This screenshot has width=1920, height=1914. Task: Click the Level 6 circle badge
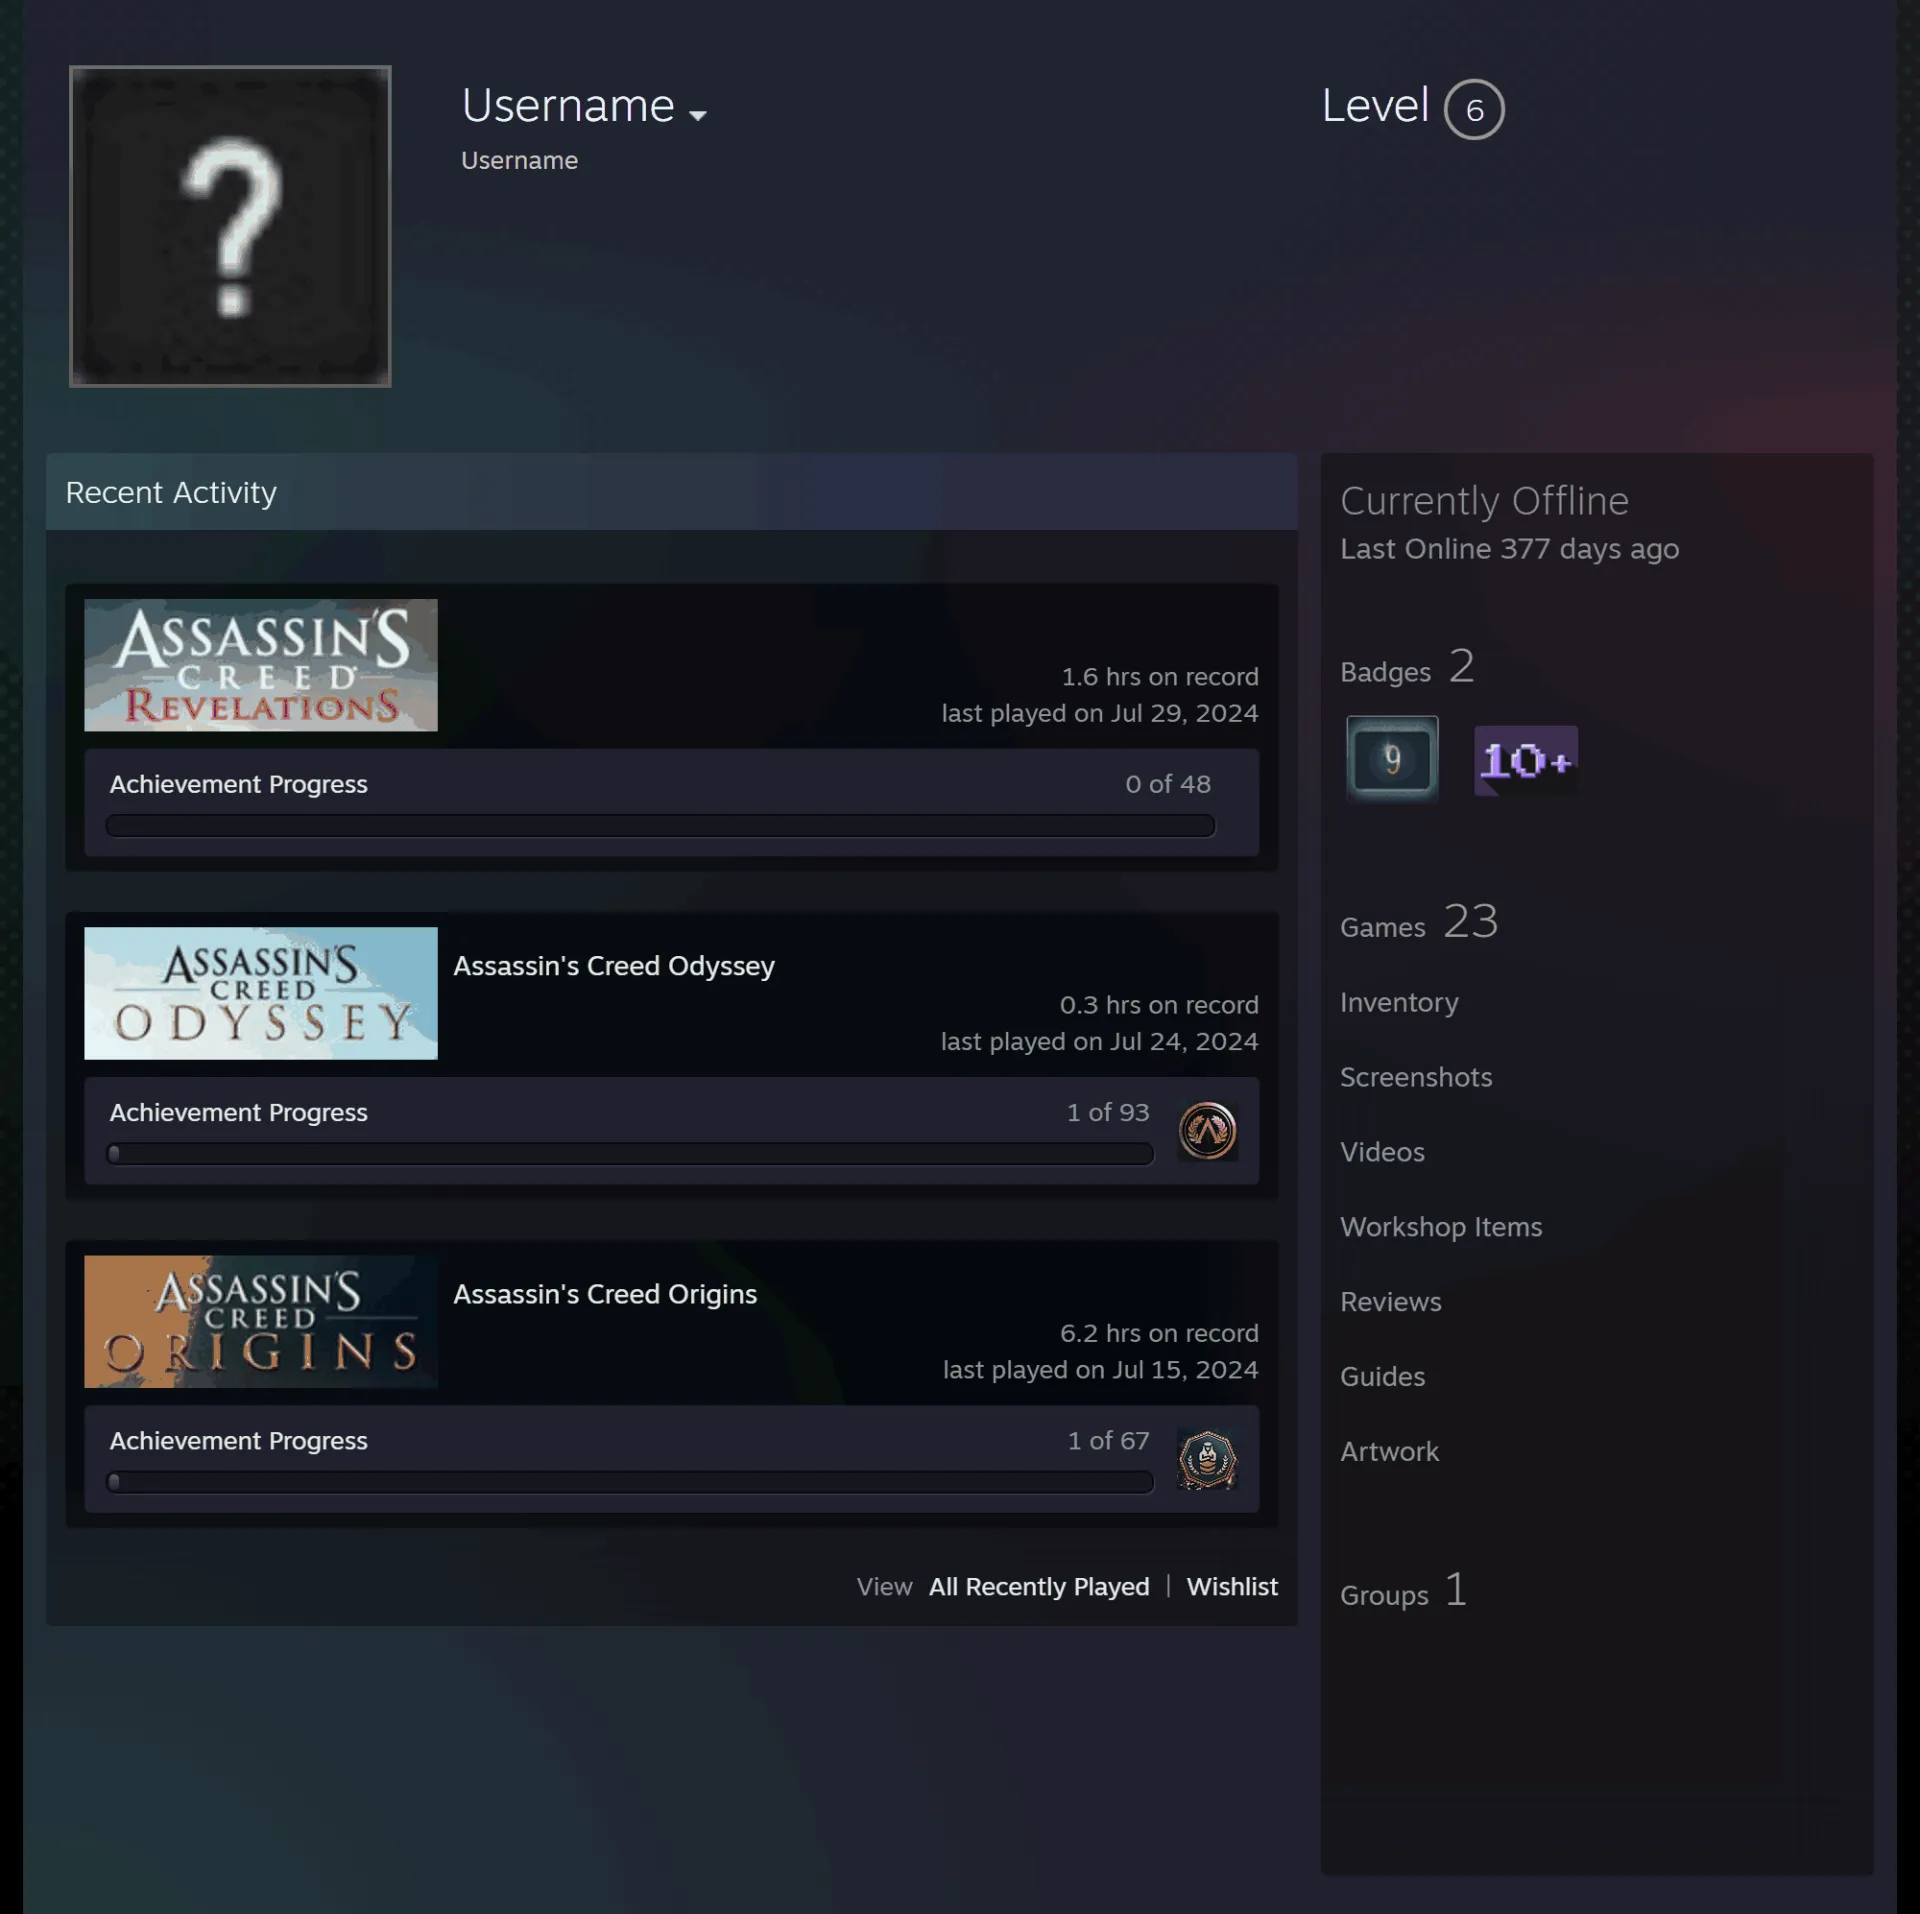[1474, 109]
